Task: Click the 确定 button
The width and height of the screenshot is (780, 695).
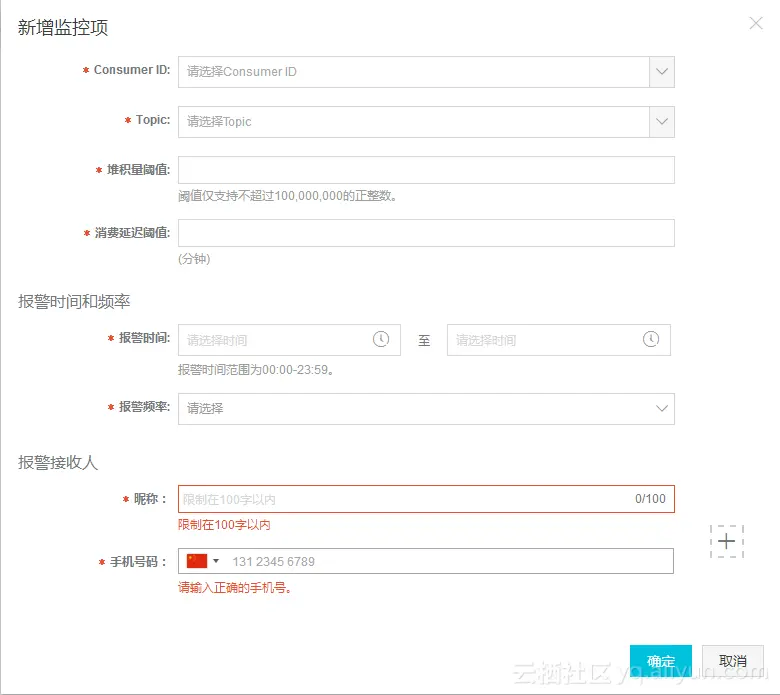Action: (661, 661)
